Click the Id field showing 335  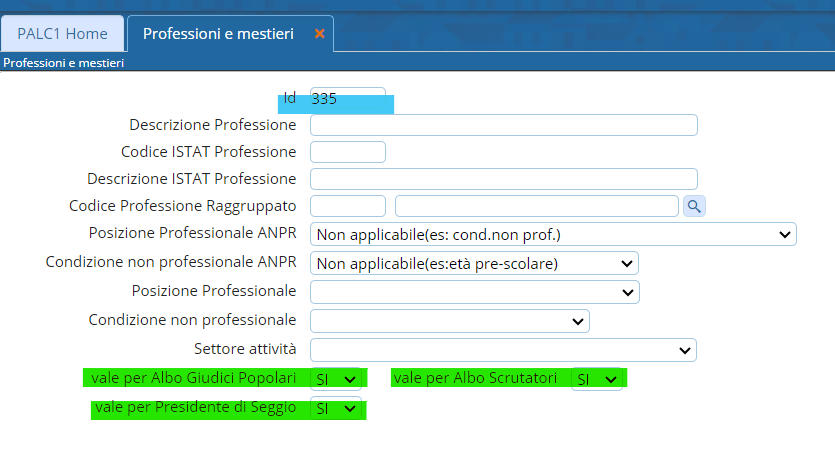(347, 99)
